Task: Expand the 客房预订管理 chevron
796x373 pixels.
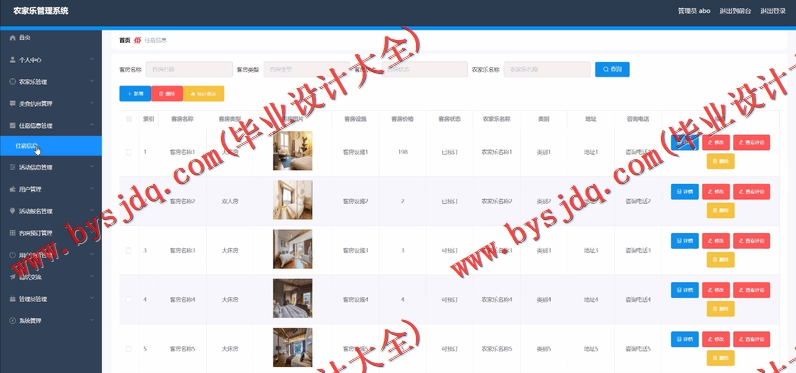Action: pyautogui.click(x=92, y=233)
